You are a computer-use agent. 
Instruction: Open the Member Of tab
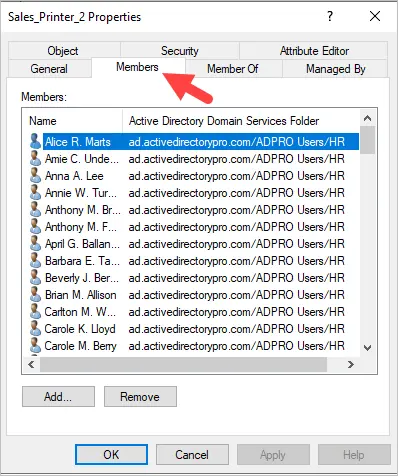click(x=233, y=69)
